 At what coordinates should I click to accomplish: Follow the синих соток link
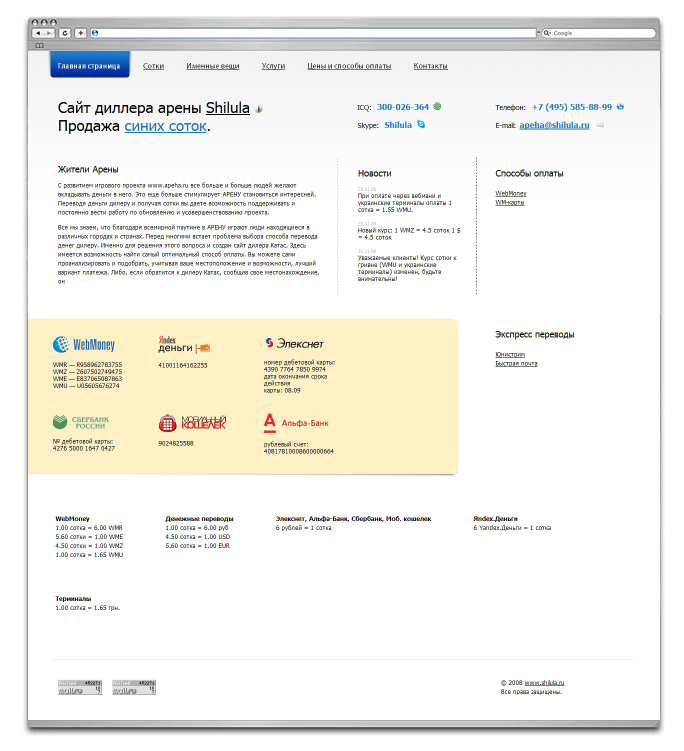click(x=166, y=126)
